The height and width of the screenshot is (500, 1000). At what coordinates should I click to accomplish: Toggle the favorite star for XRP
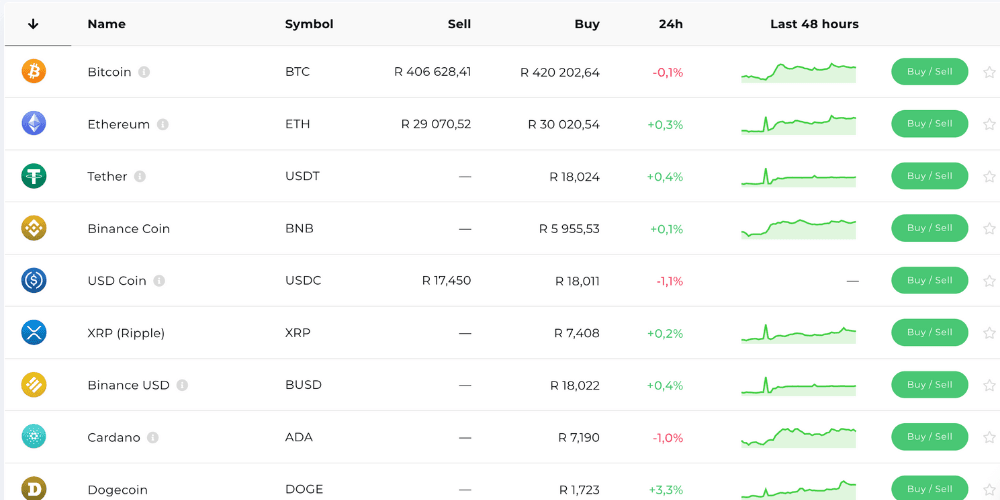[x=989, y=333]
